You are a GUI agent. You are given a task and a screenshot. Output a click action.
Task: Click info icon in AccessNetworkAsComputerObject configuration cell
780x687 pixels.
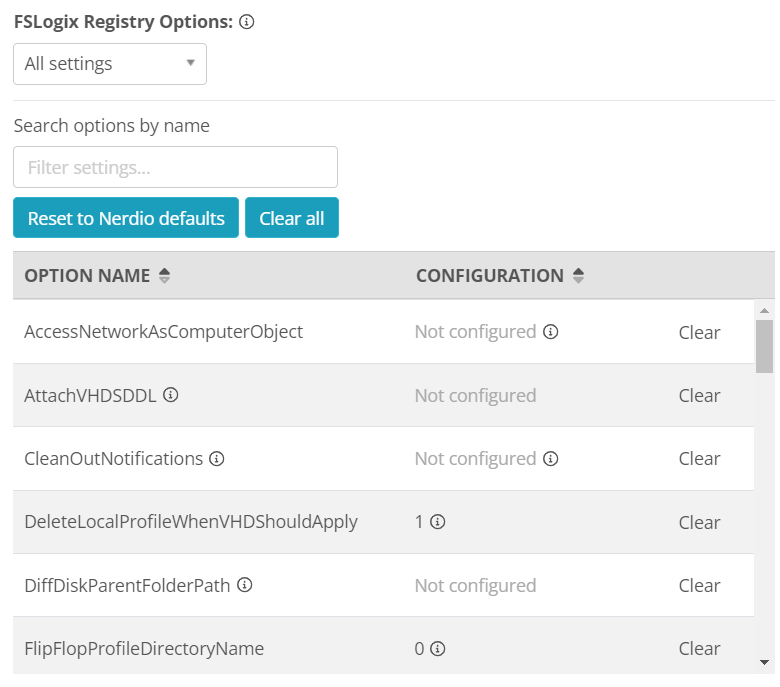(550, 332)
